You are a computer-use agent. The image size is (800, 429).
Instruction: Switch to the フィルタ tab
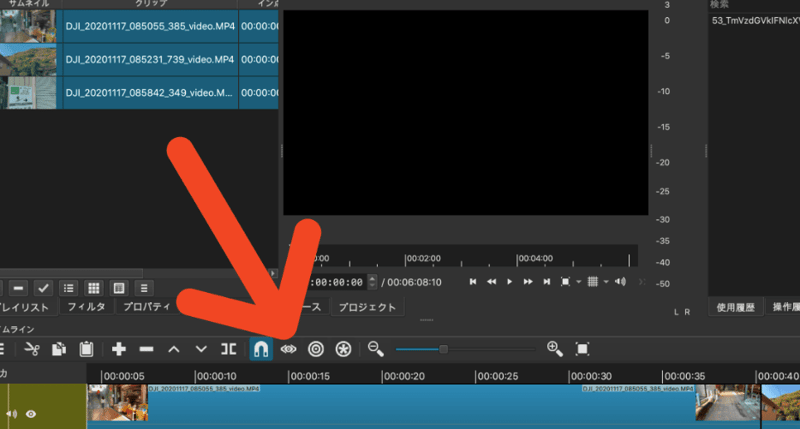tap(86, 307)
